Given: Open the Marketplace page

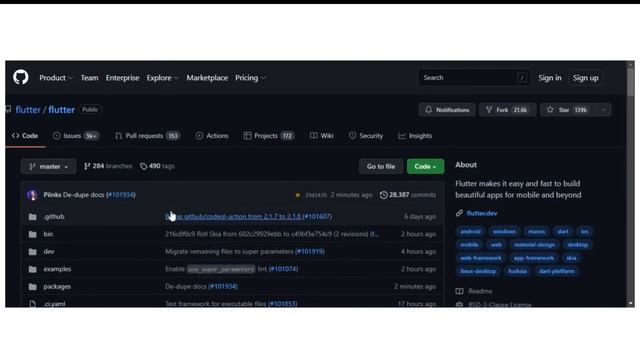Looking at the screenshot, I should [207, 78].
